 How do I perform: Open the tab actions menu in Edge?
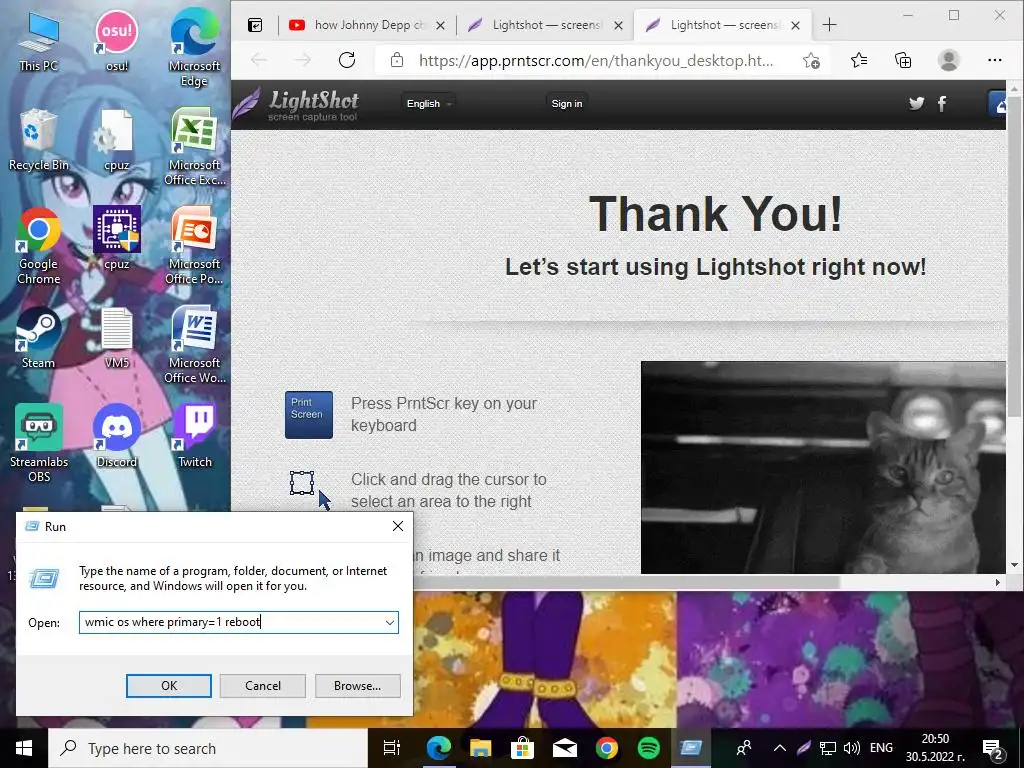tap(255, 25)
